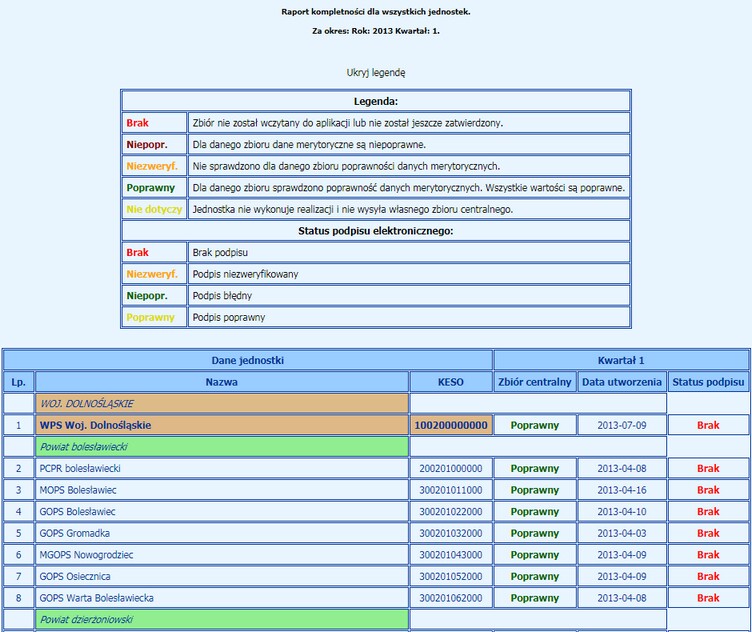The width and height of the screenshot is (752, 632).
Task: Click the date 2013-04-16 cell
Action: [x=621, y=490]
